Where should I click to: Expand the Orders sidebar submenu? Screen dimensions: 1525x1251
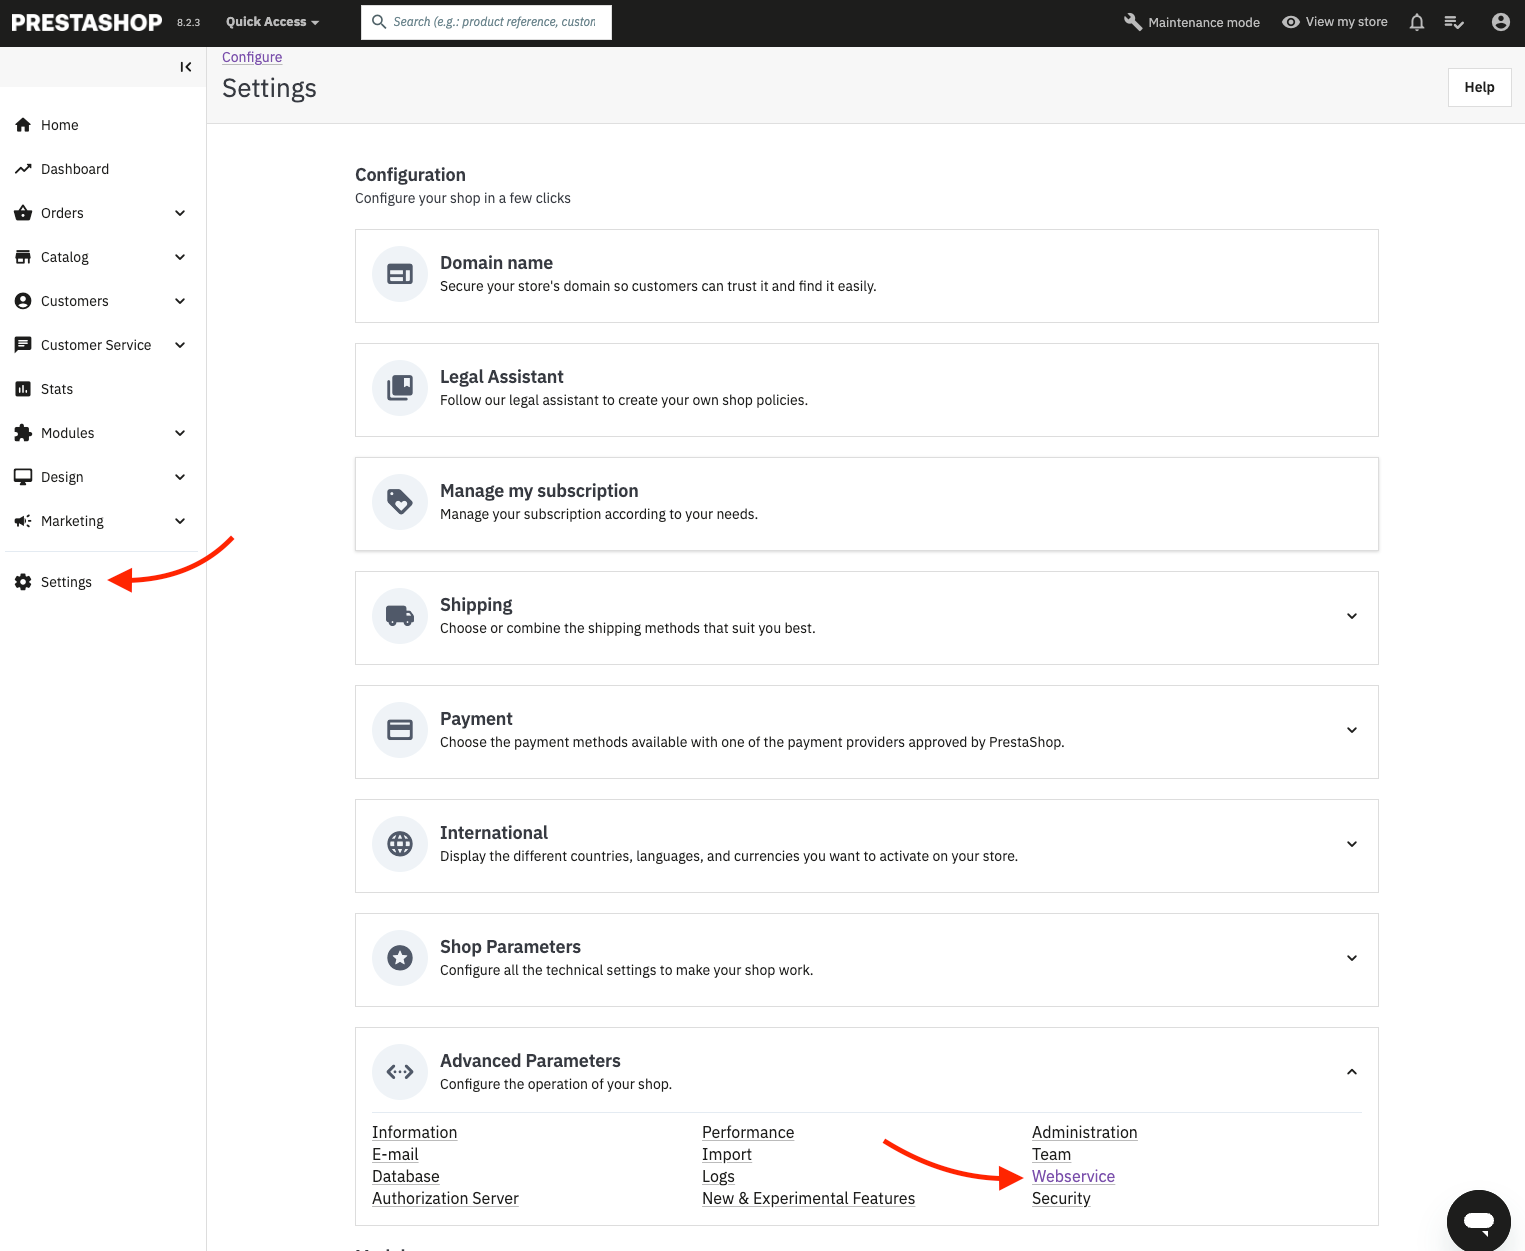coord(180,213)
